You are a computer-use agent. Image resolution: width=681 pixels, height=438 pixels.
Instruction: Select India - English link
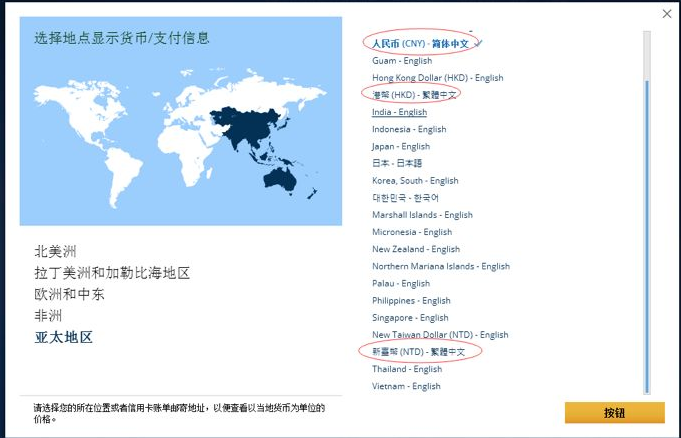(x=399, y=112)
